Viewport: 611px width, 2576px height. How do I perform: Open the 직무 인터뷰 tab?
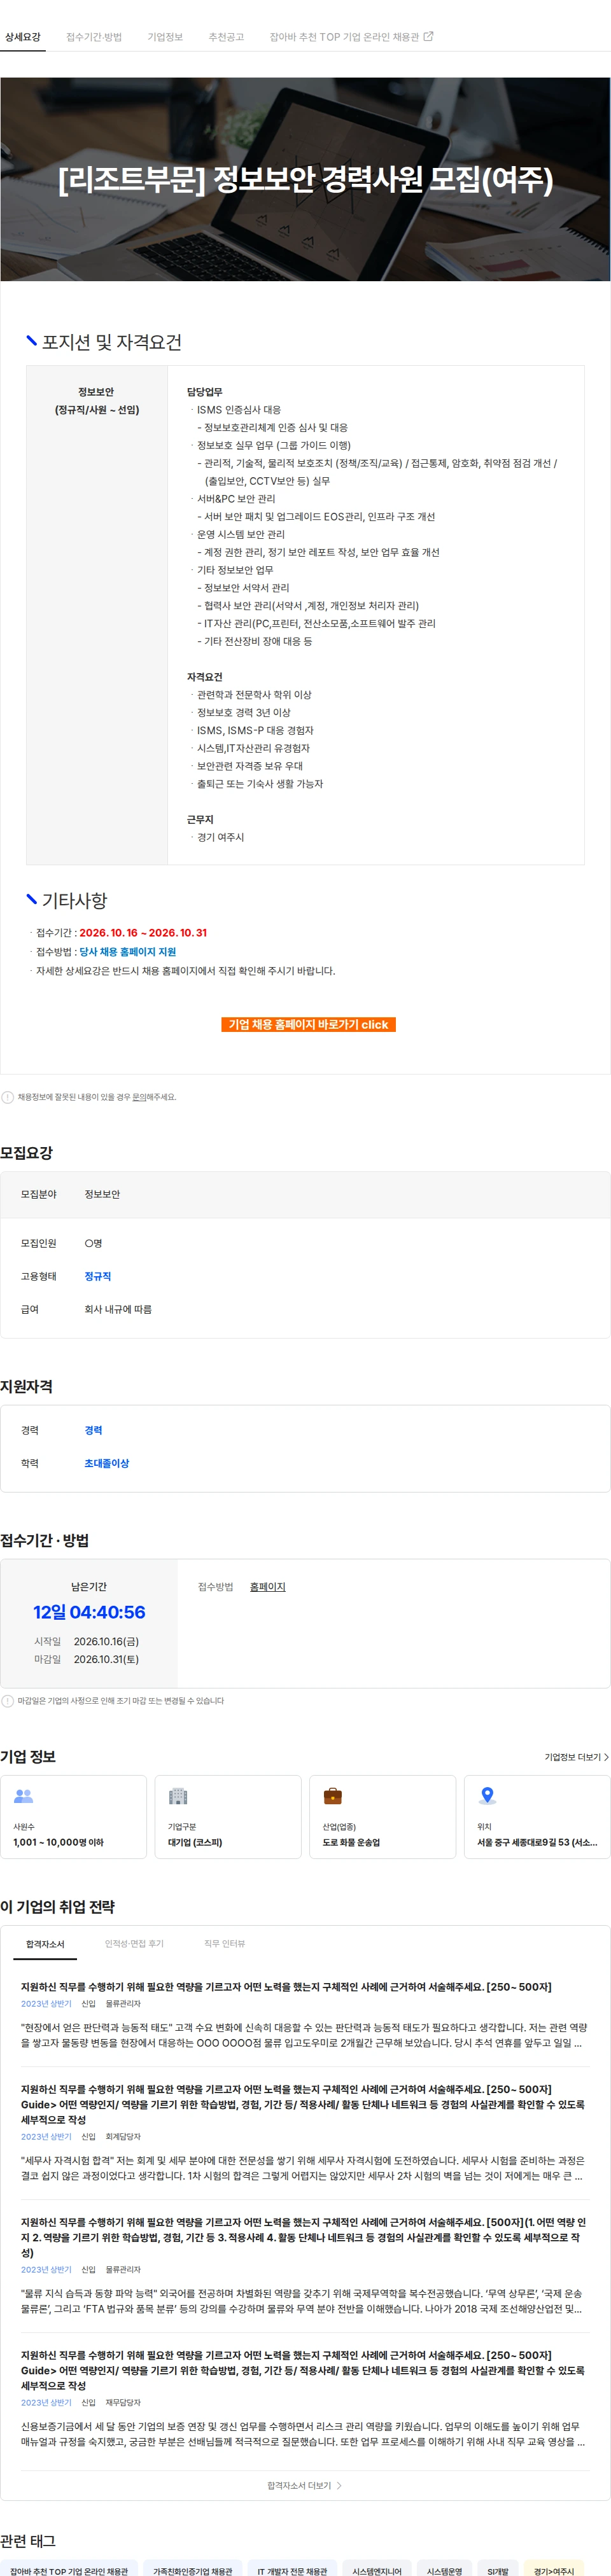click(x=224, y=1944)
